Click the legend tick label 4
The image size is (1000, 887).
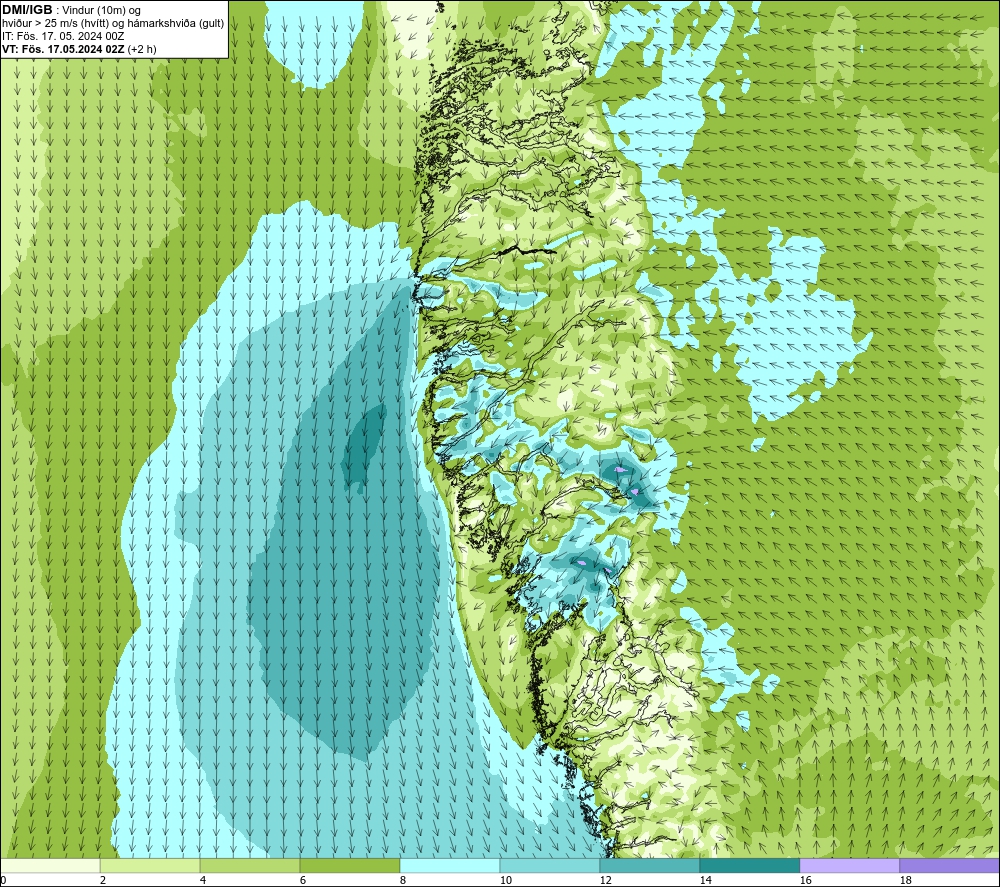[x=203, y=881]
